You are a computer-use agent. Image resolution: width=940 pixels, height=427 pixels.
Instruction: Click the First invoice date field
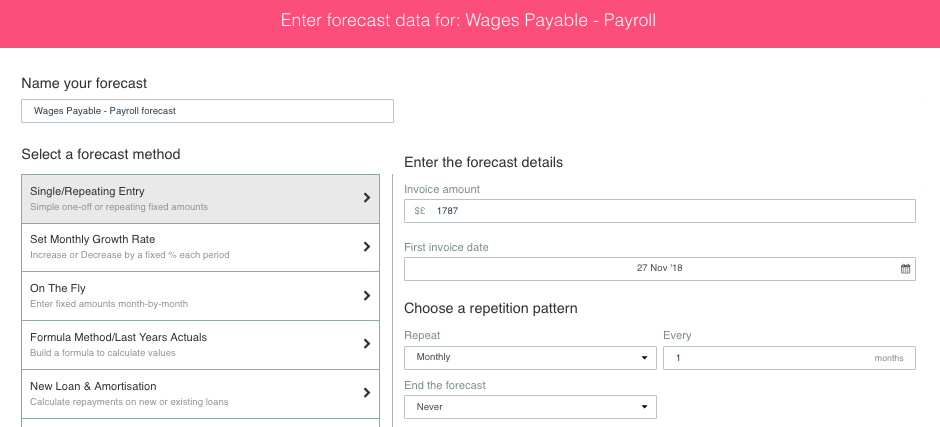660,269
